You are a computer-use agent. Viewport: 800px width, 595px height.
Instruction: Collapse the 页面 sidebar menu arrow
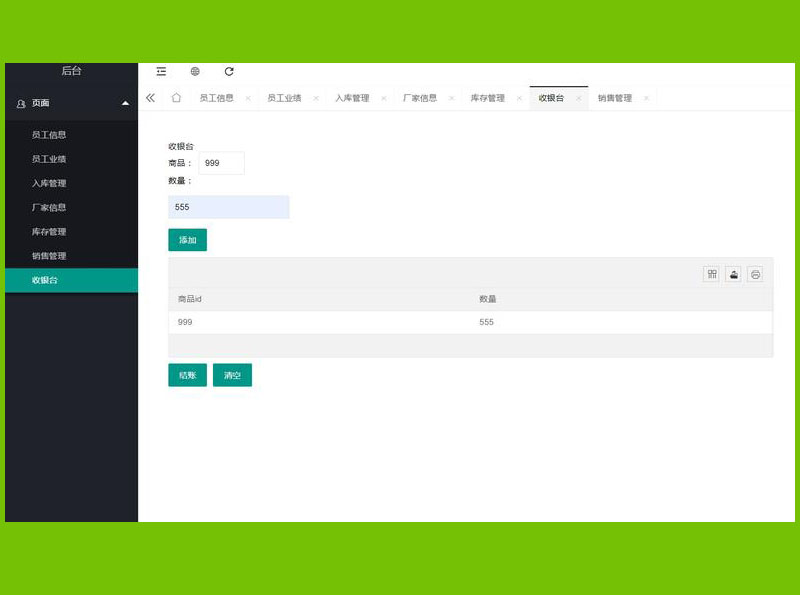point(126,104)
